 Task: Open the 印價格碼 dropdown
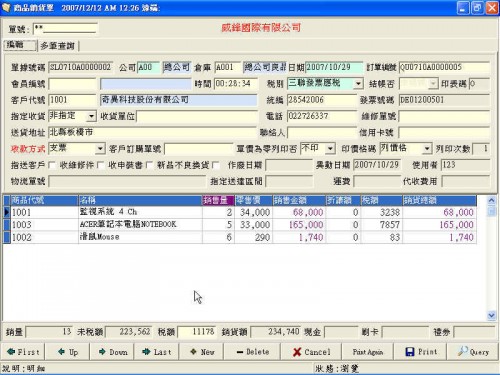427,149
